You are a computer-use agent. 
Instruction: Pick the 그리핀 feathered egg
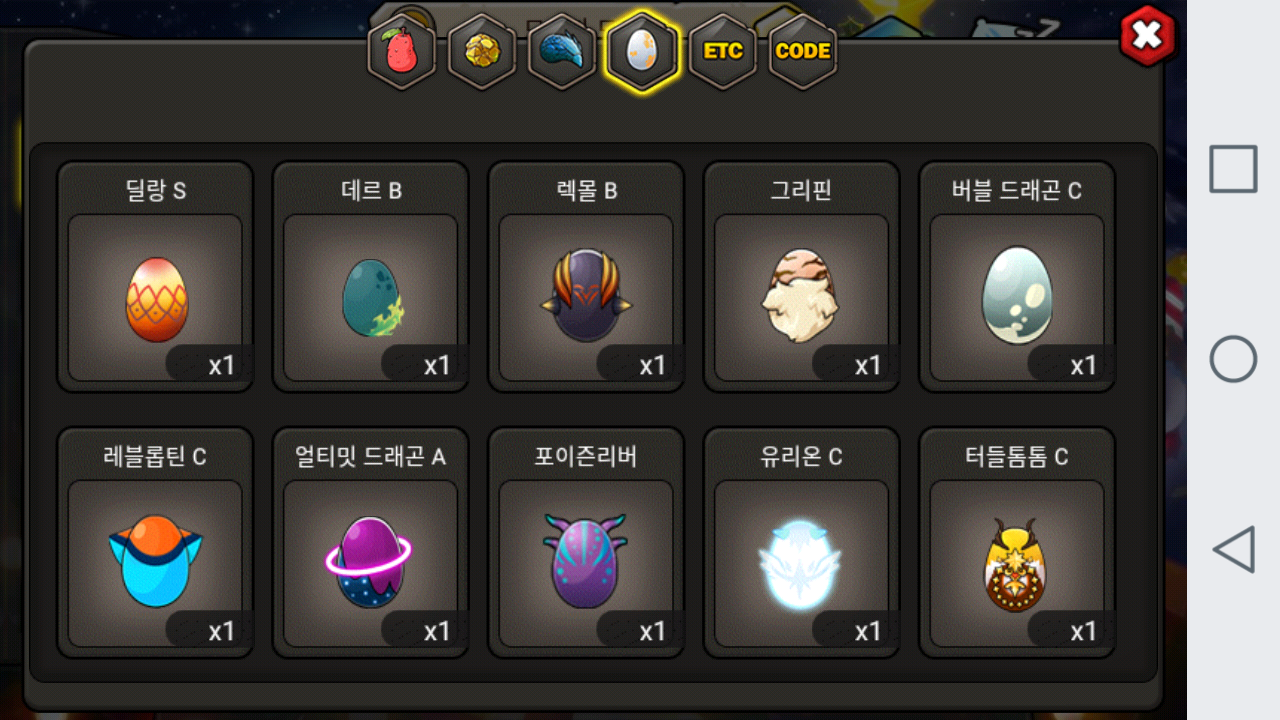click(x=802, y=277)
